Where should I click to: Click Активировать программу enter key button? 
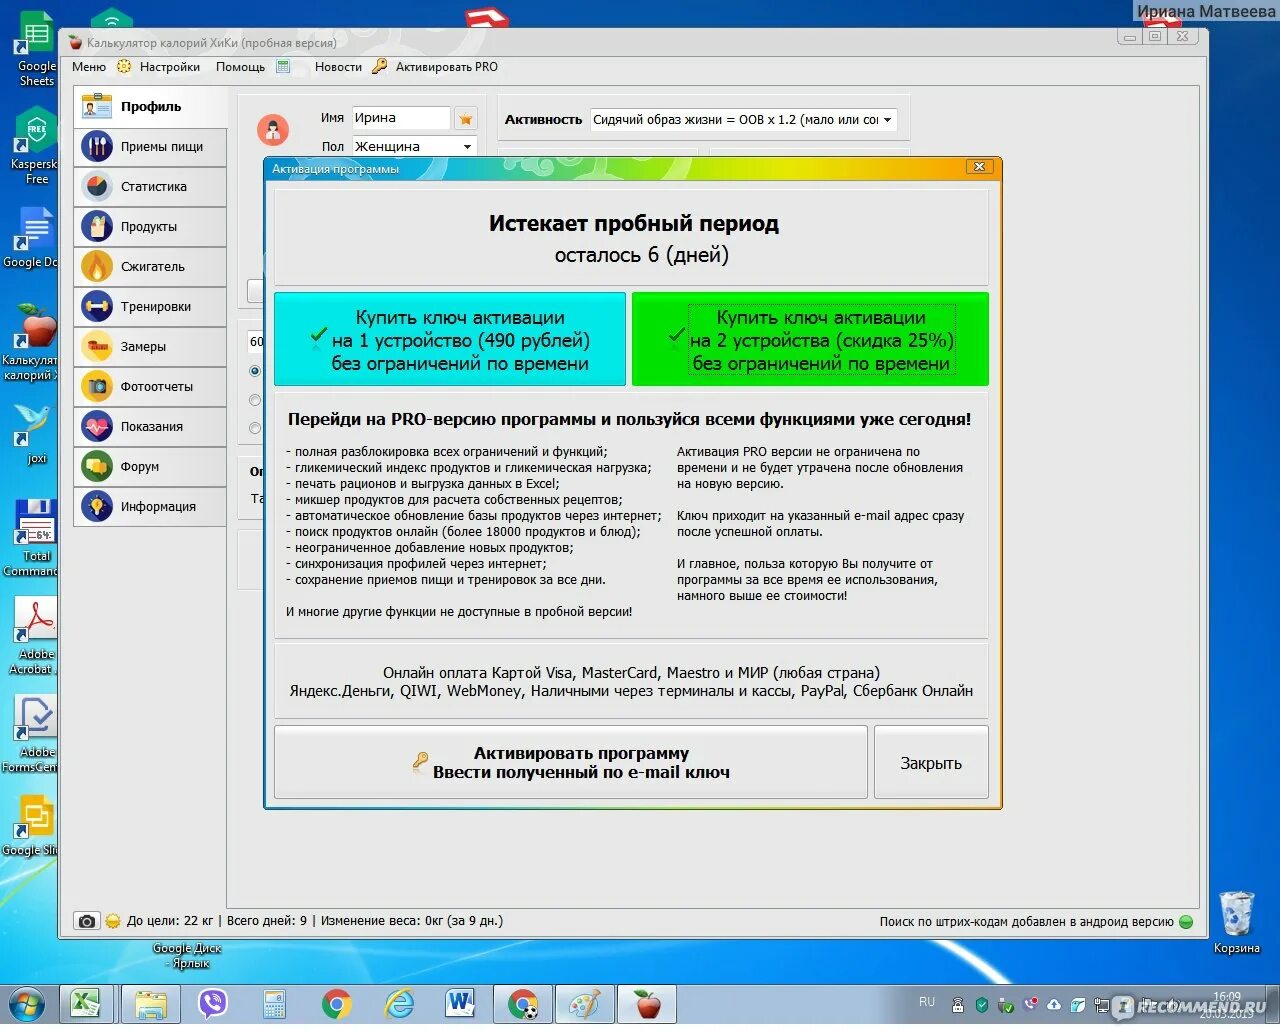pyautogui.click(x=571, y=762)
